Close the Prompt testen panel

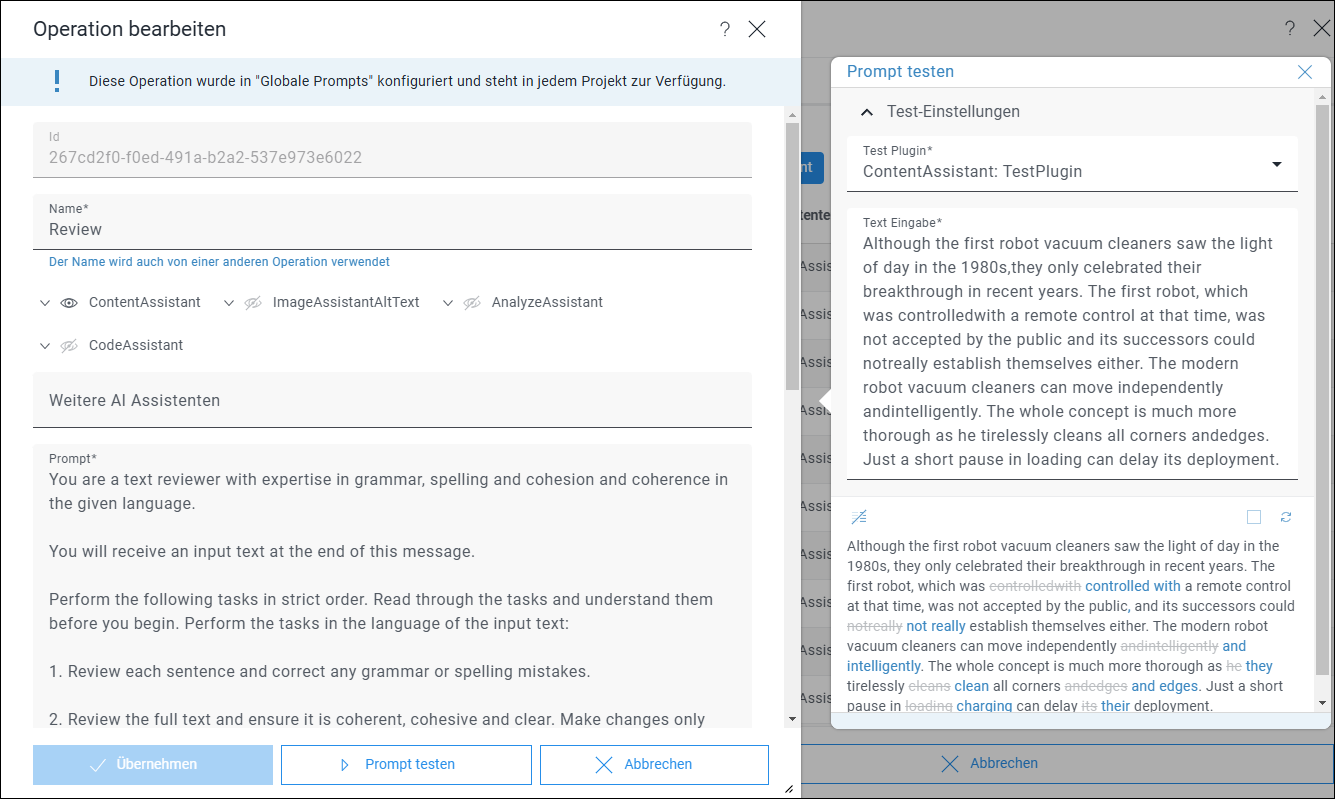1304,72
